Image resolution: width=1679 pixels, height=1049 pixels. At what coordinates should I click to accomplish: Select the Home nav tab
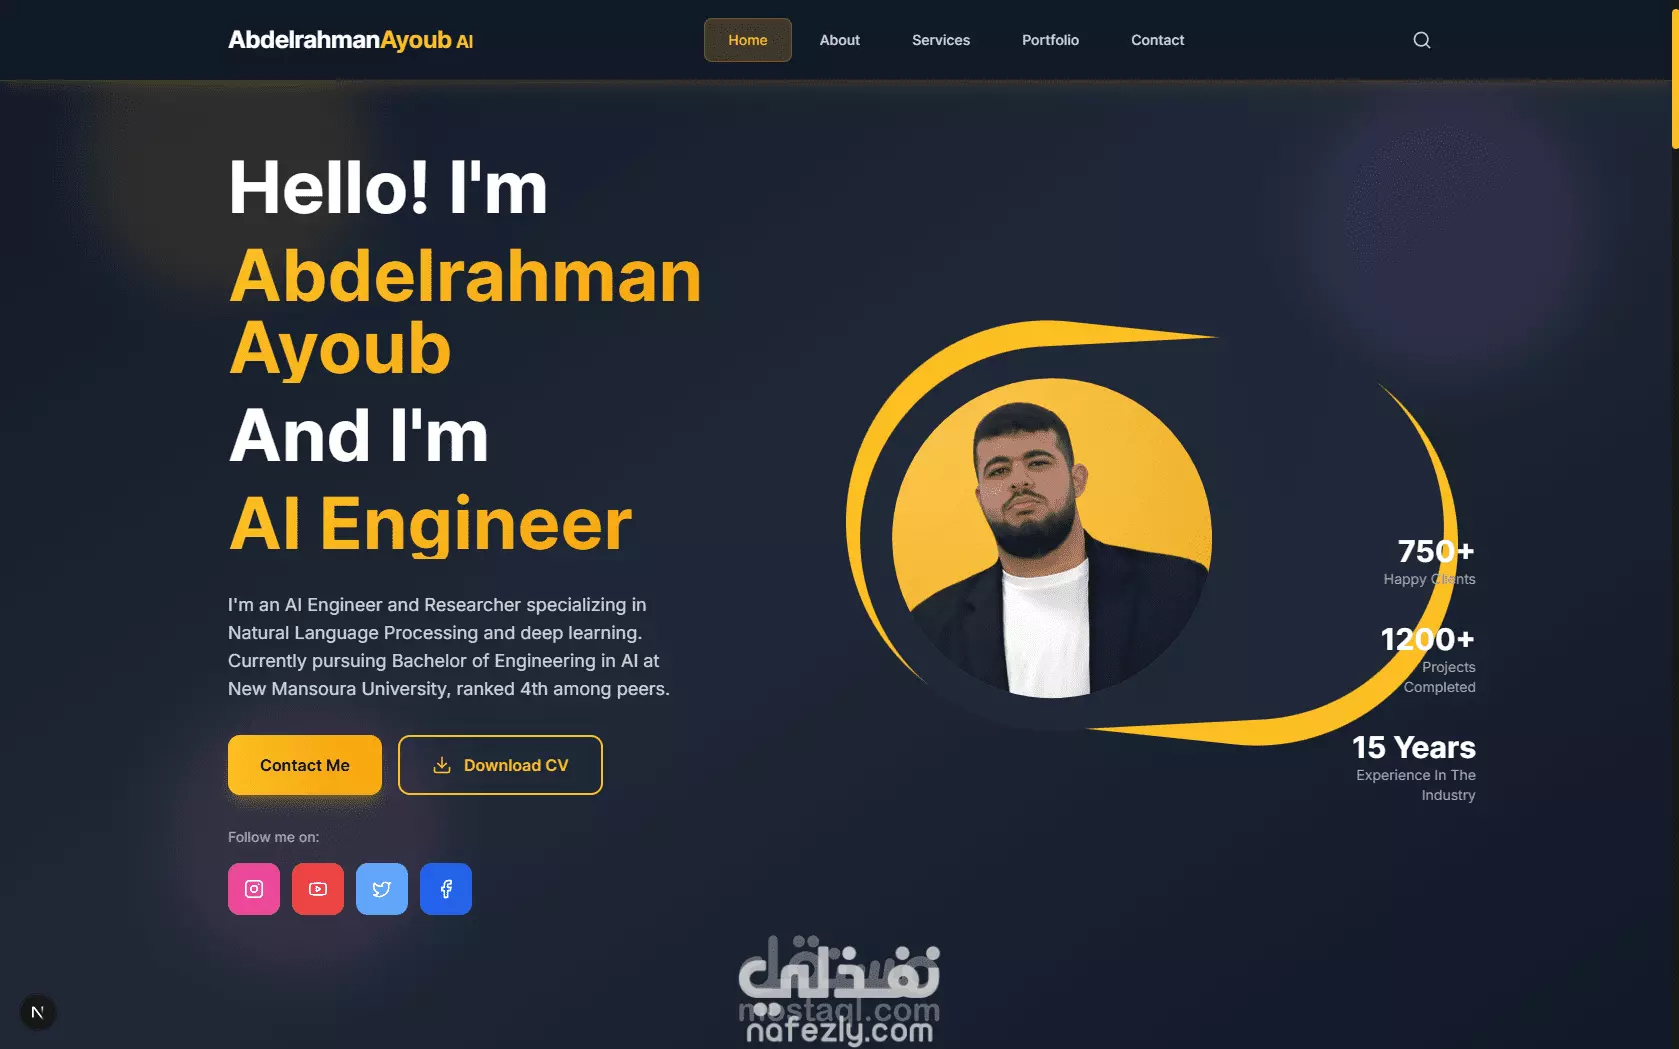click(748, 40)
